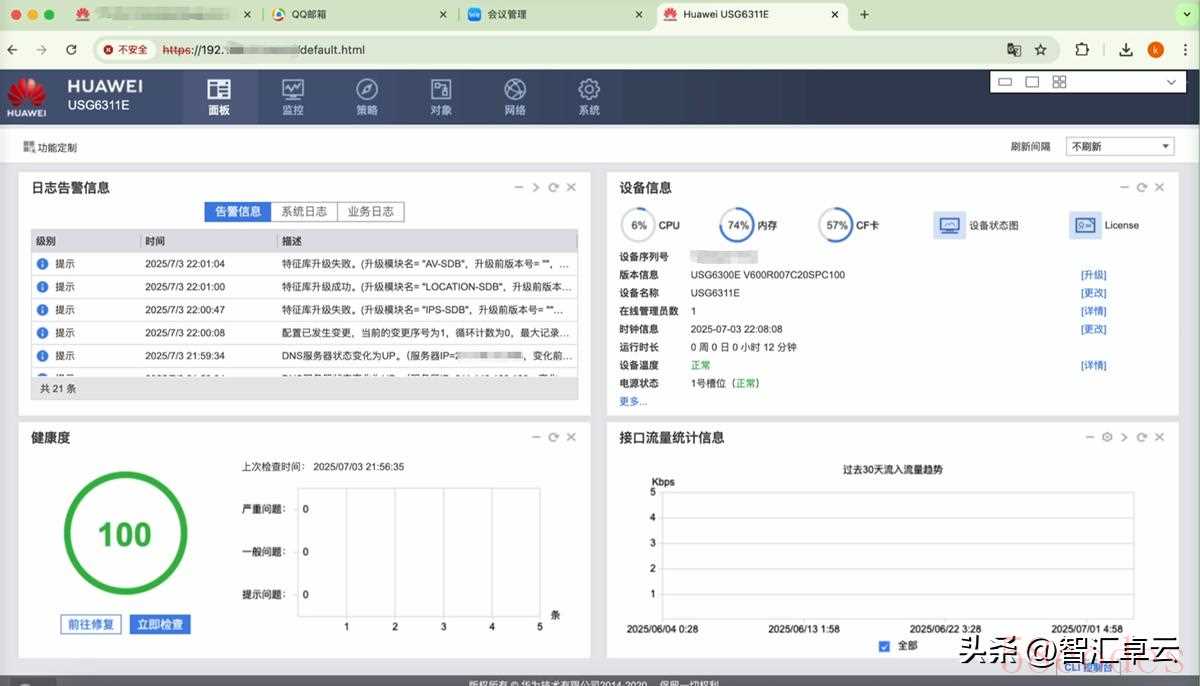Open the 对象 object icon
Image resolution: width=1200 pixels, height=686 pixels.
pos(441,96)
